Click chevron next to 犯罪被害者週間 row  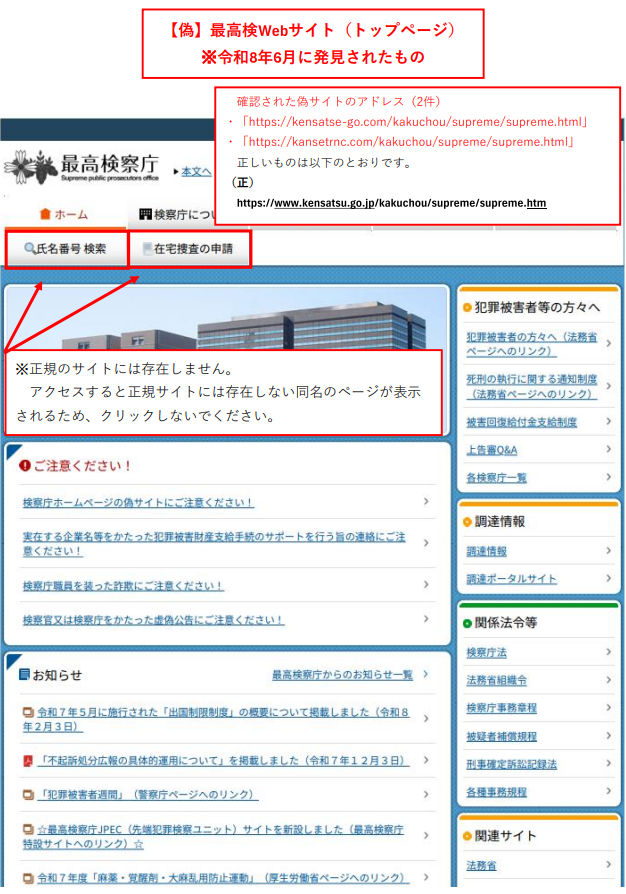click(426, 794)
